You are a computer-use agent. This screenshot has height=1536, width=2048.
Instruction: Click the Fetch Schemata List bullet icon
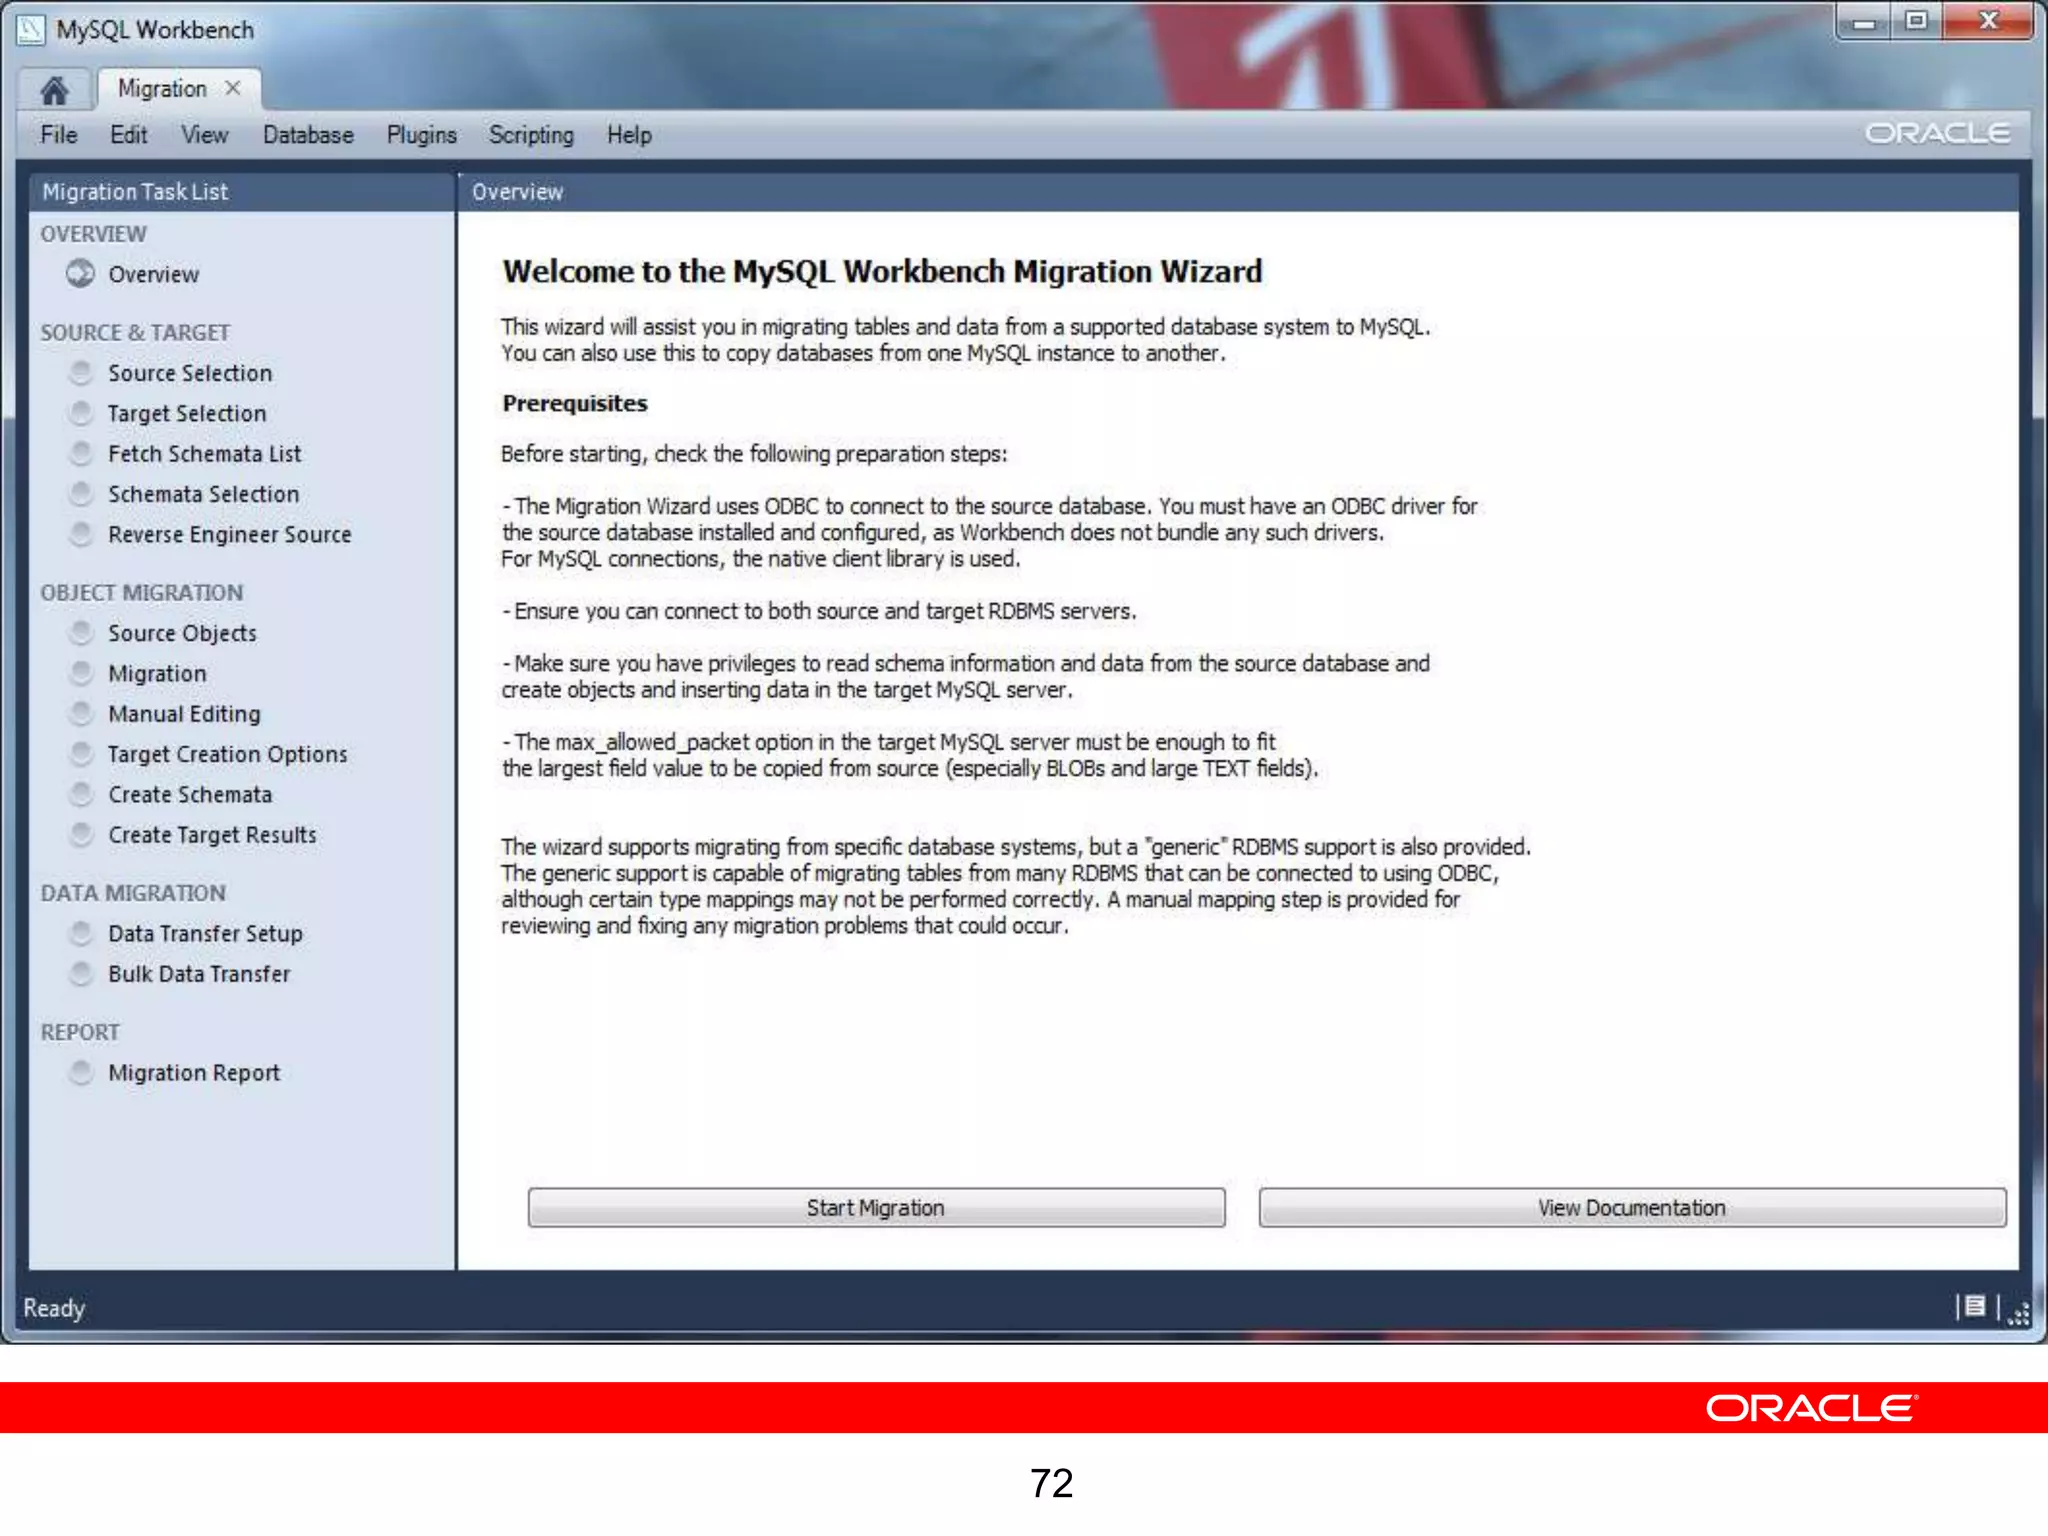tap(82, 452)
